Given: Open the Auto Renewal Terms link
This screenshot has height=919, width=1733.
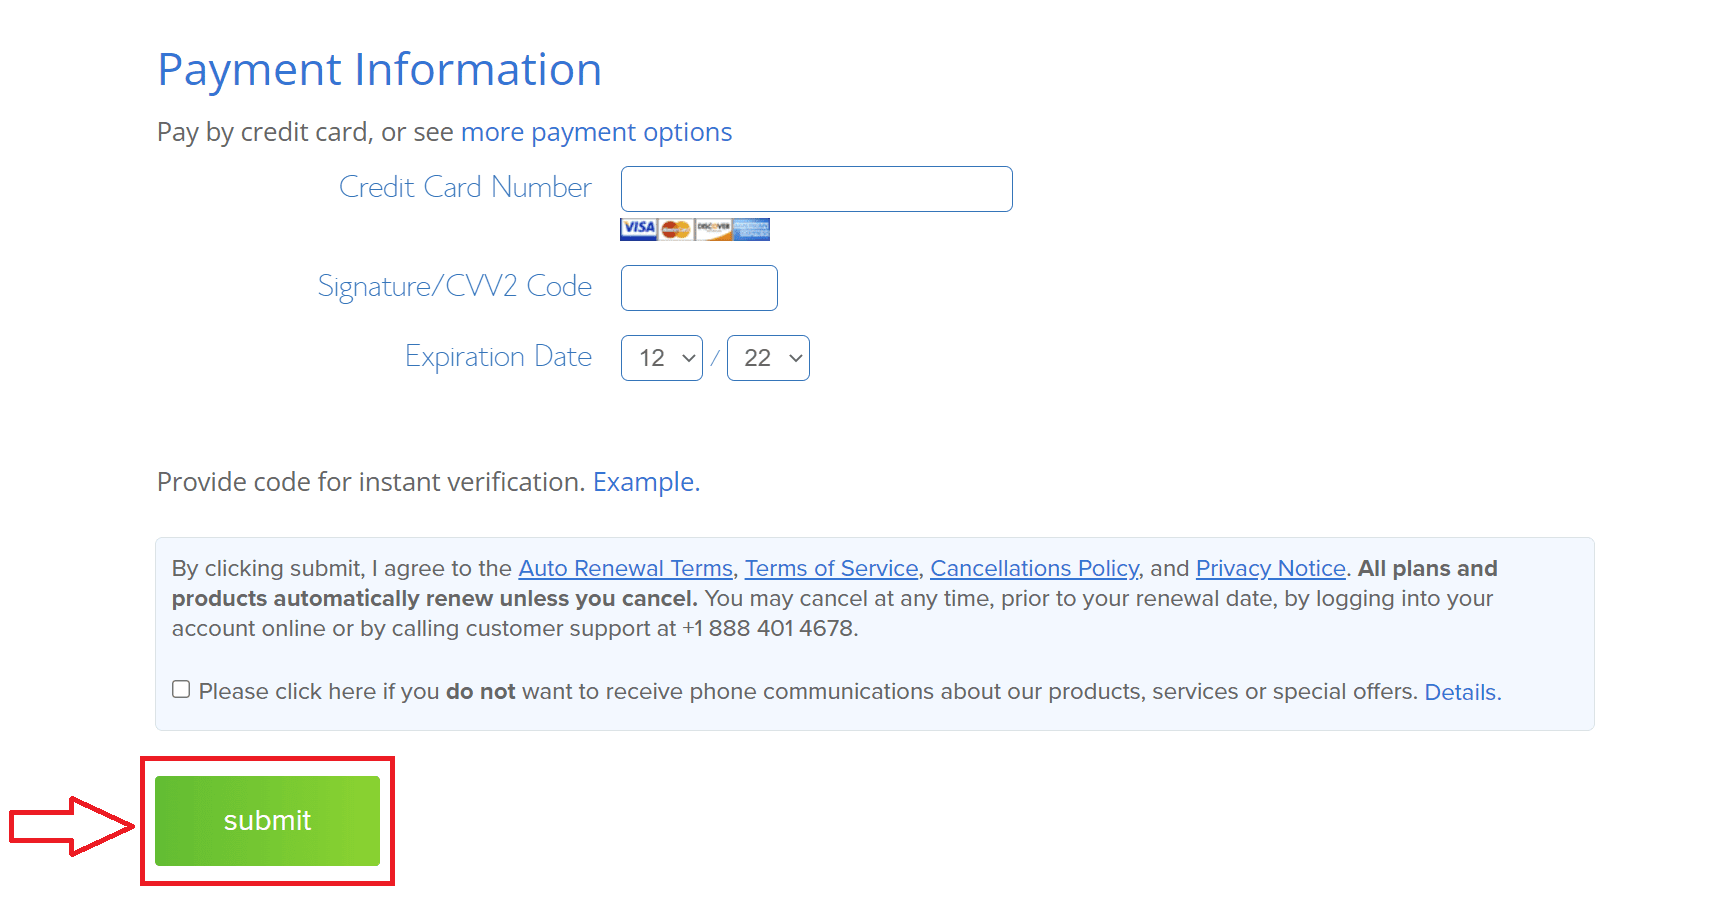Looking at the screenshot, I should coord(626,568).
